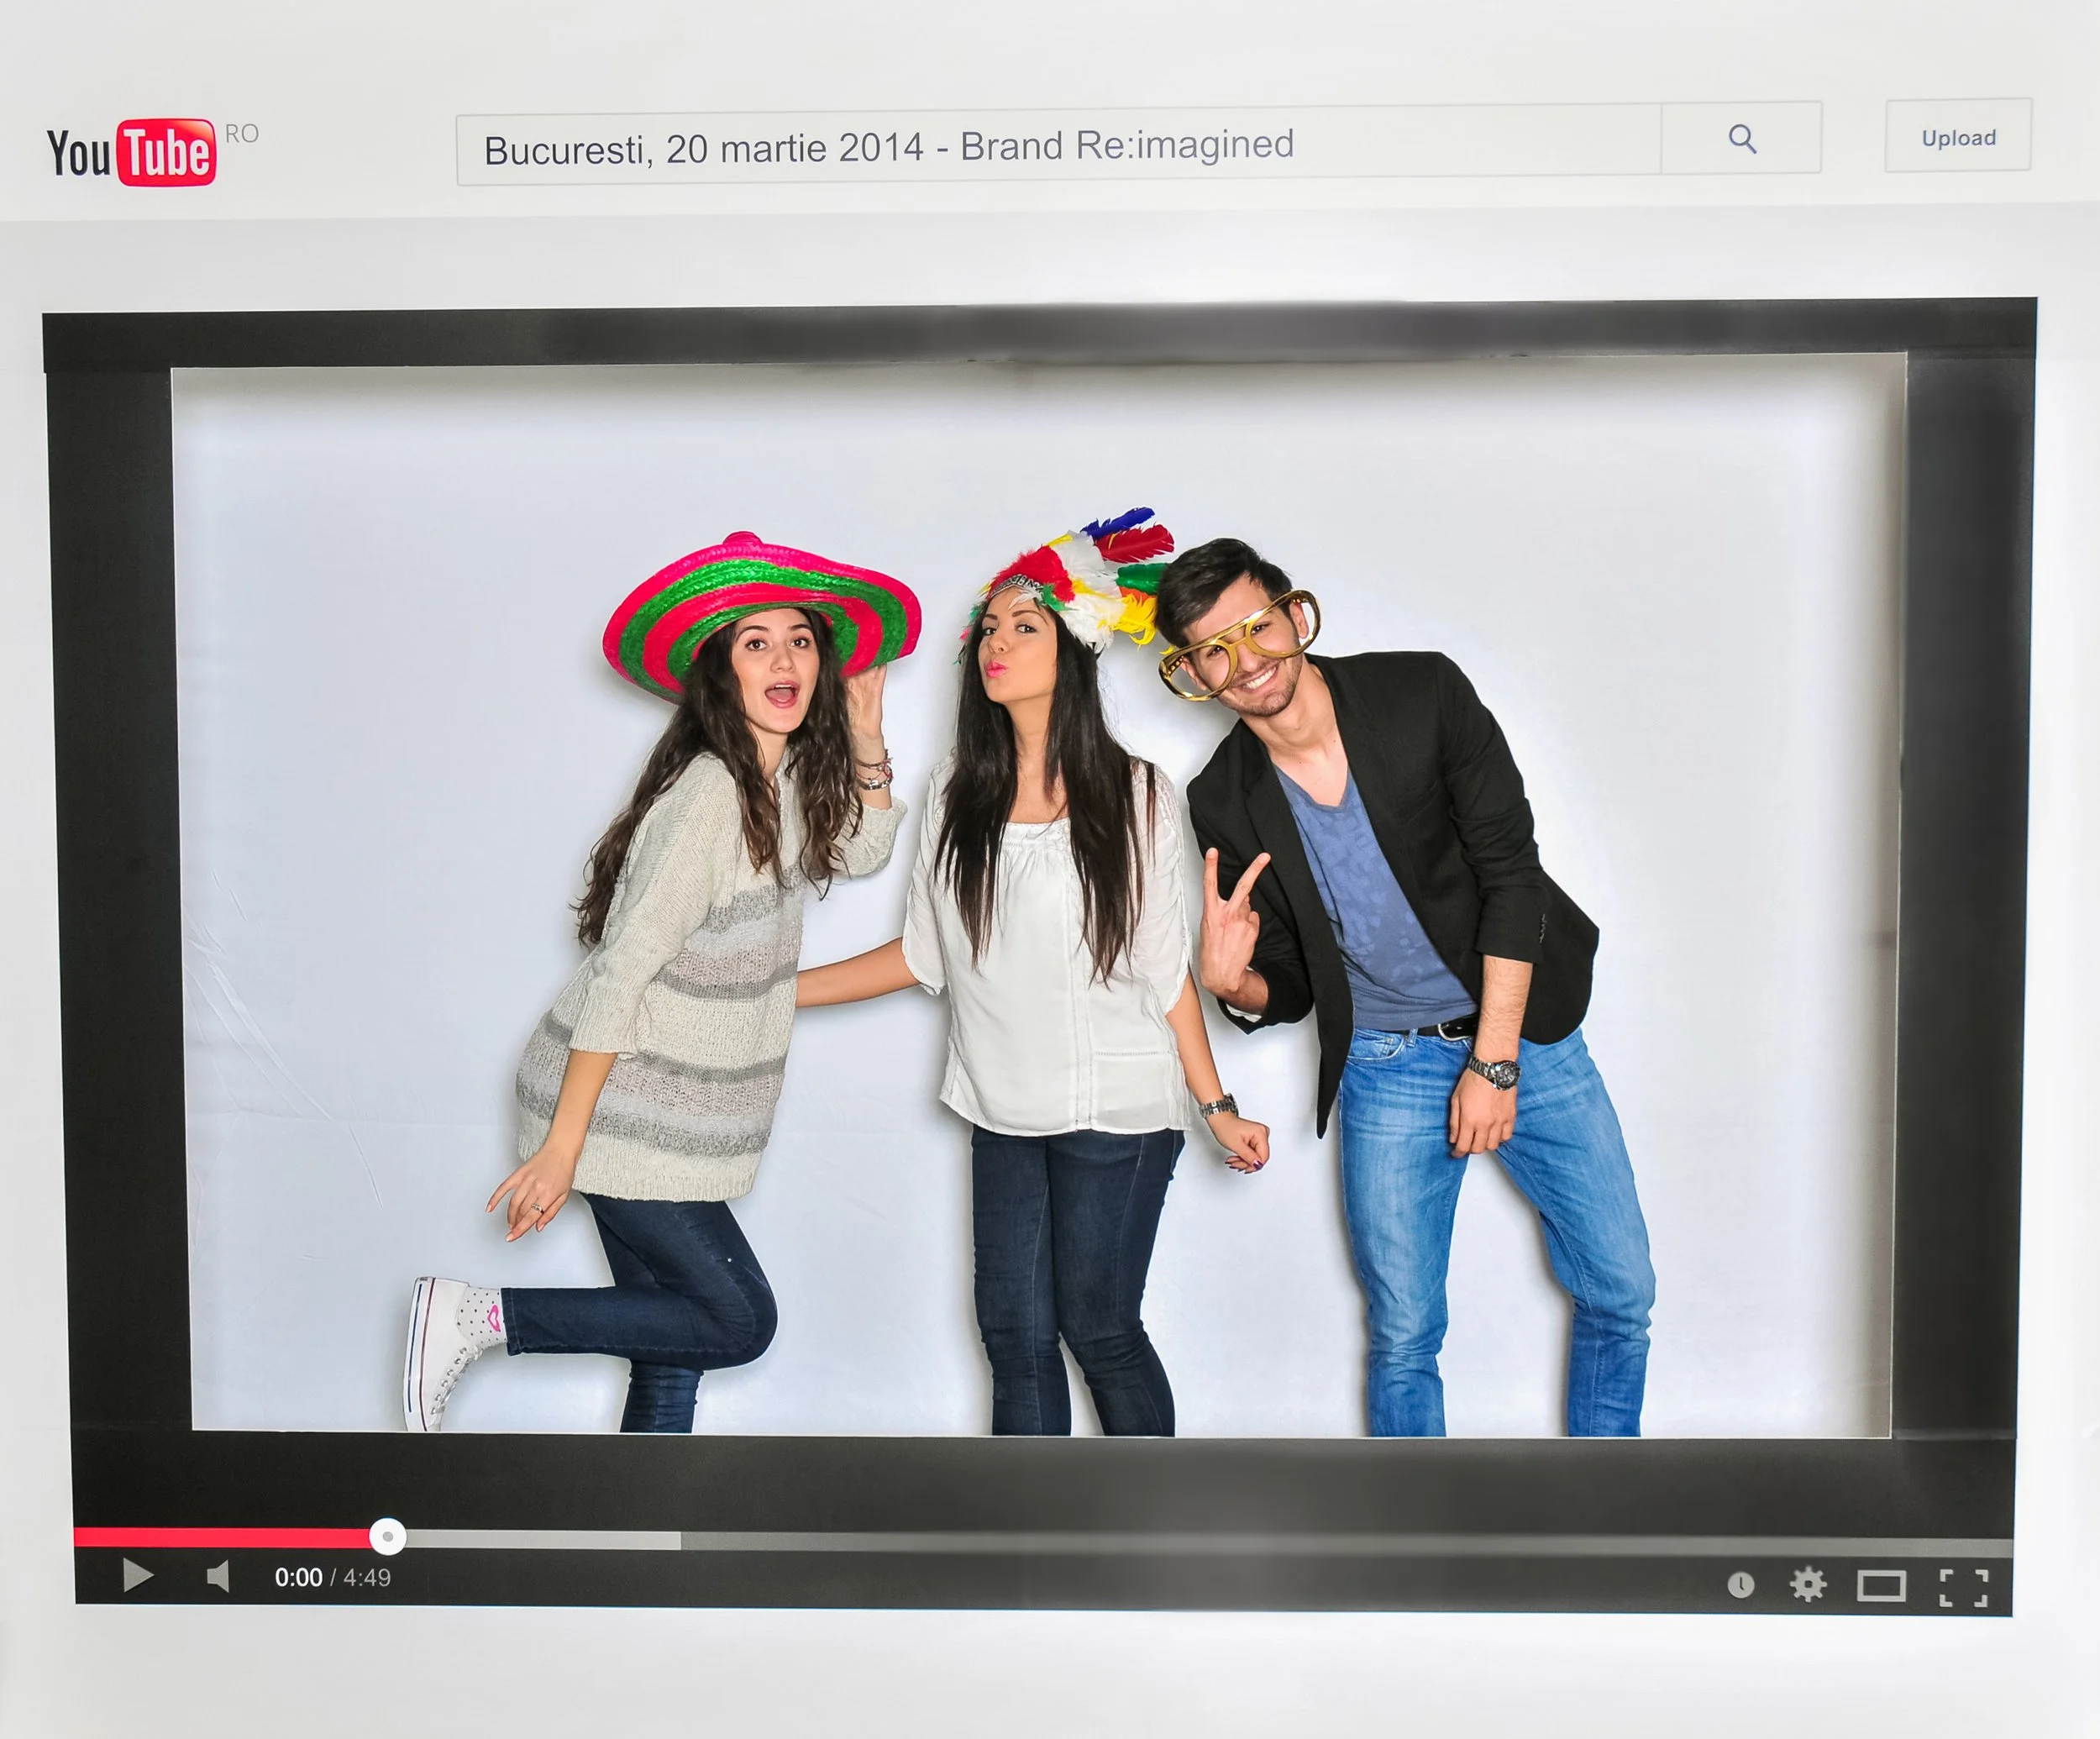The height and width of the screenshot is (1739, 2100).
Task: Click the 0:00 current time readout
Action: (x=298, y=1578)
